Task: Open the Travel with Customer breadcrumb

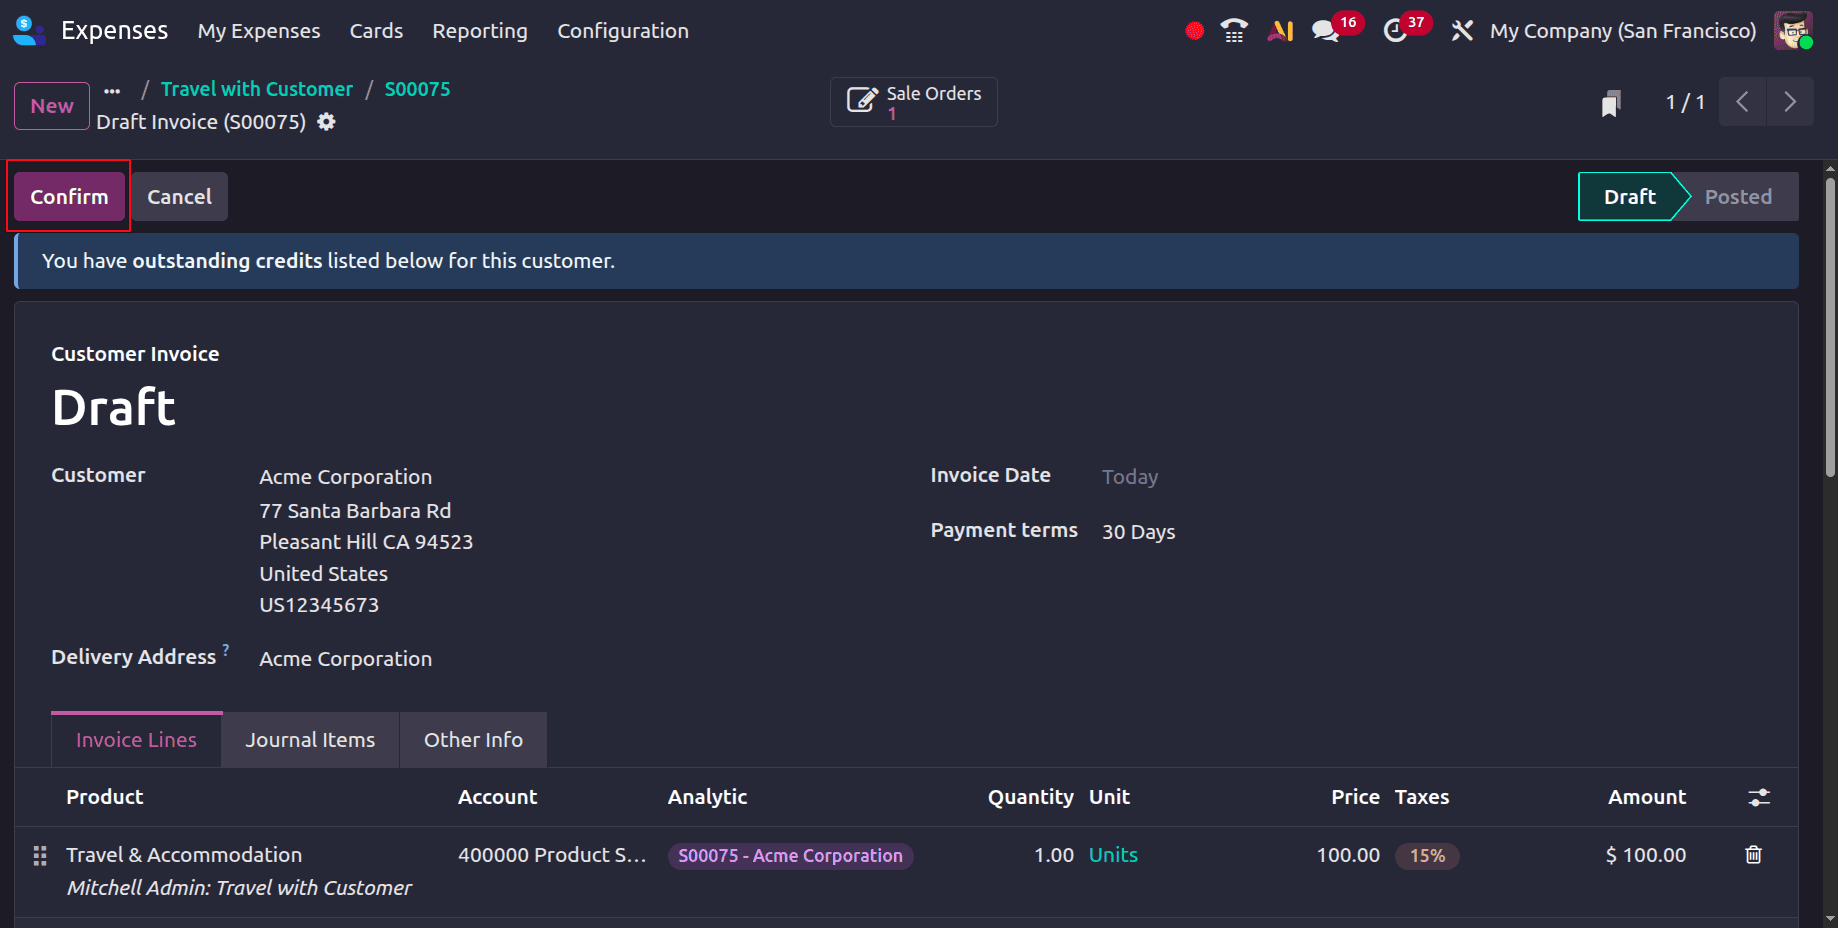Action: tap(257, 89)
